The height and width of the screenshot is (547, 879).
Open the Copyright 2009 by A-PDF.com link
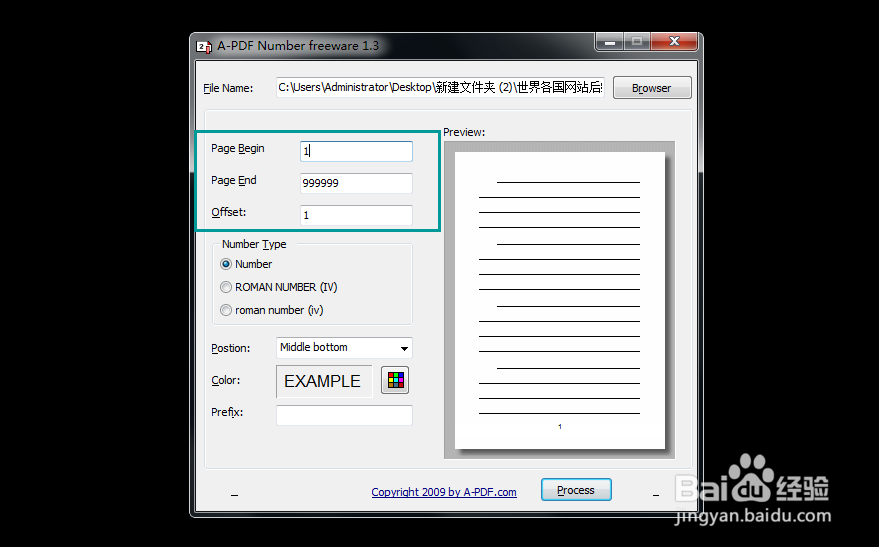tap(444, 492)
